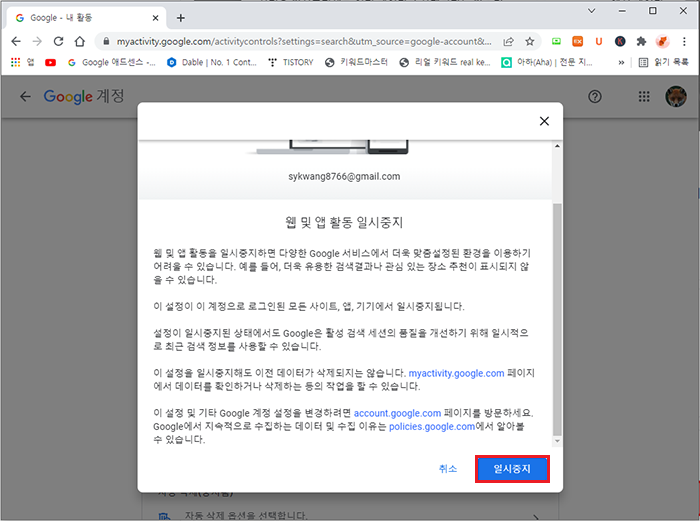Image resolution: width=700 pixels, height=521 pixels.
Task: Open the Apps grid bookmark
Action: (22, 63)
